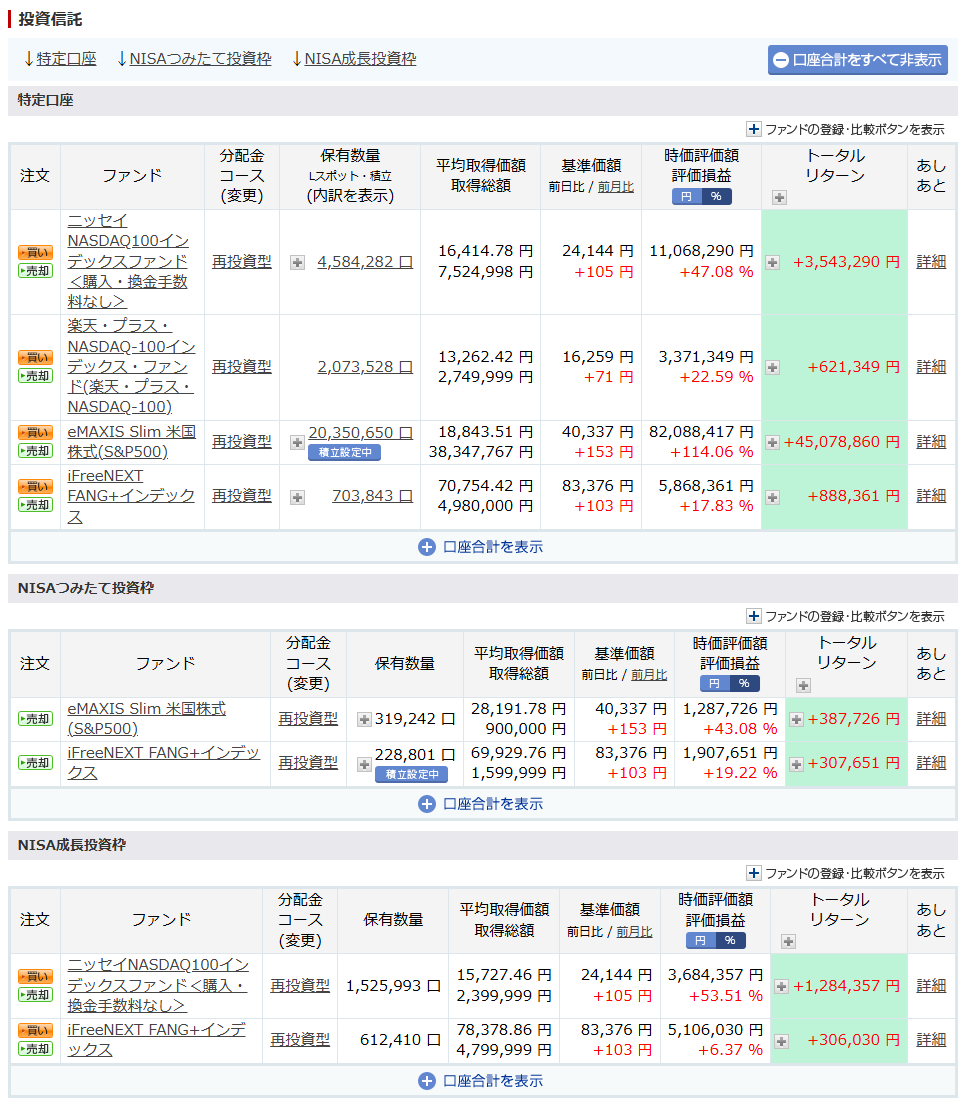
Task: Click 前月比 sort link in 特定口座 header
Action: click(615, 187)
